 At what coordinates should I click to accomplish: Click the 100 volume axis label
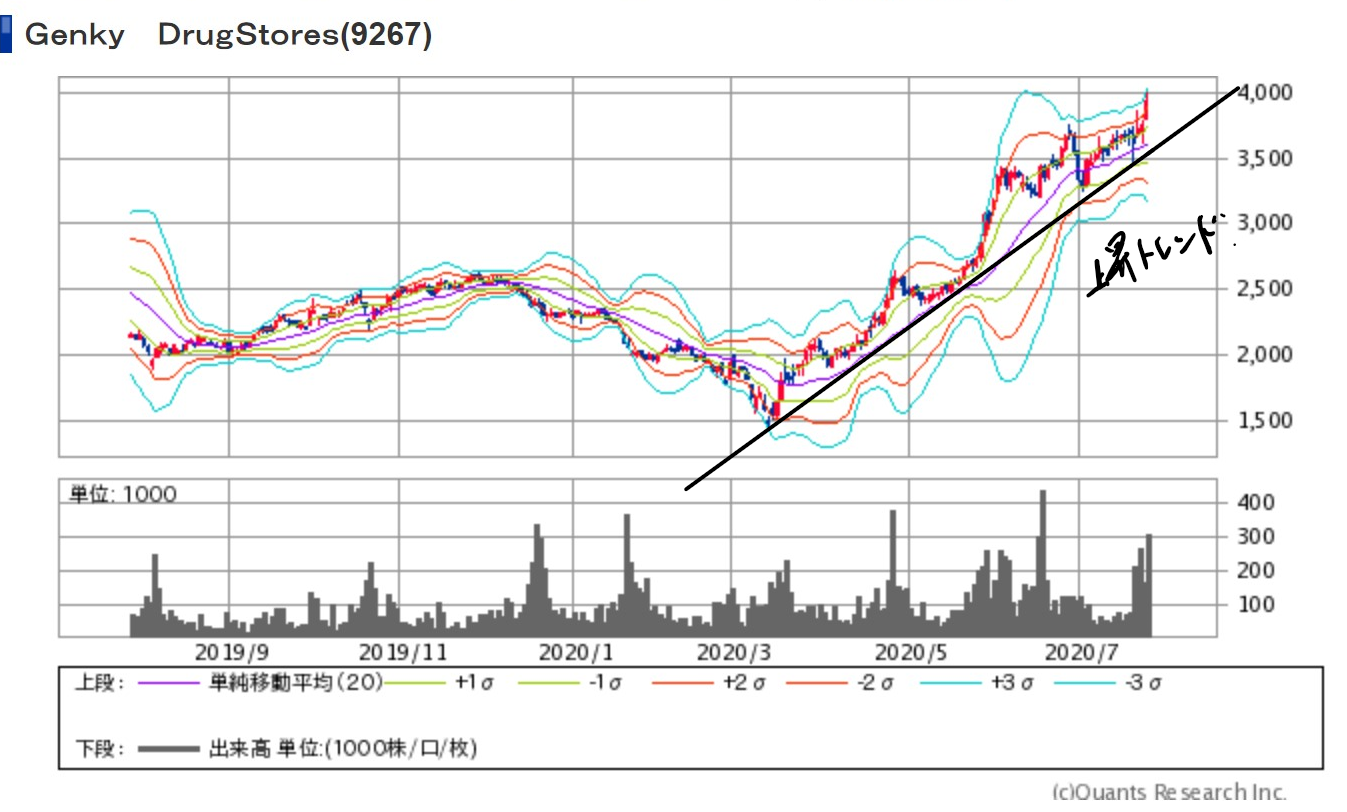pos(1256,605)
